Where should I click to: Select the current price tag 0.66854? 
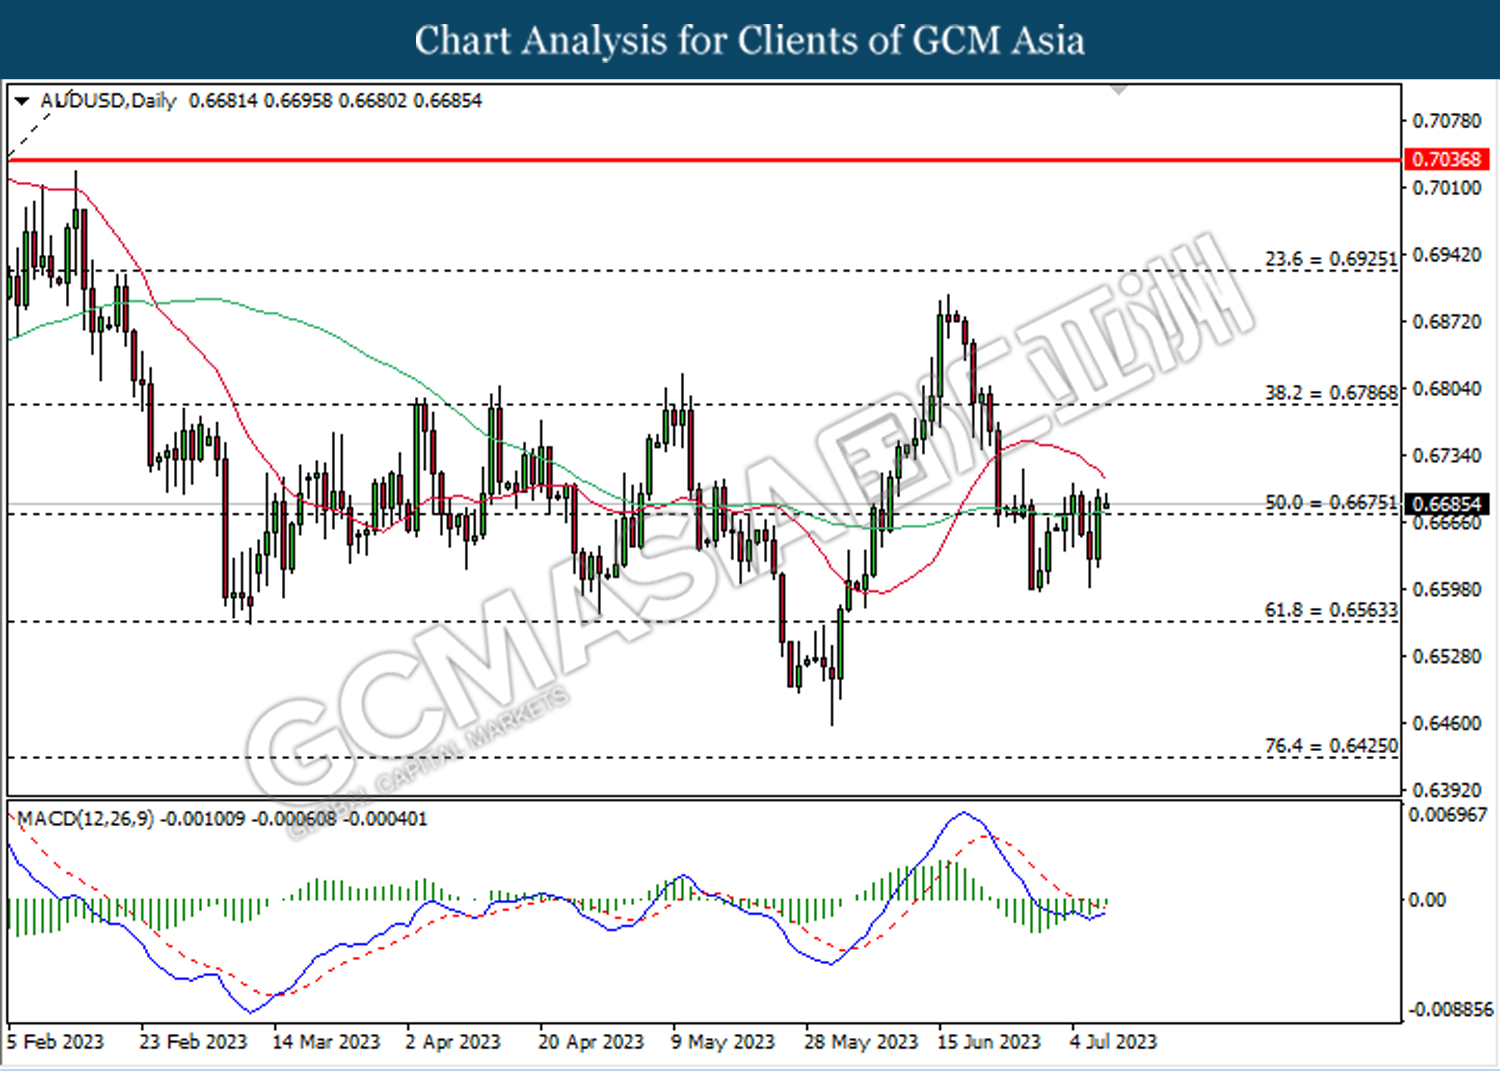[1447, 504]
